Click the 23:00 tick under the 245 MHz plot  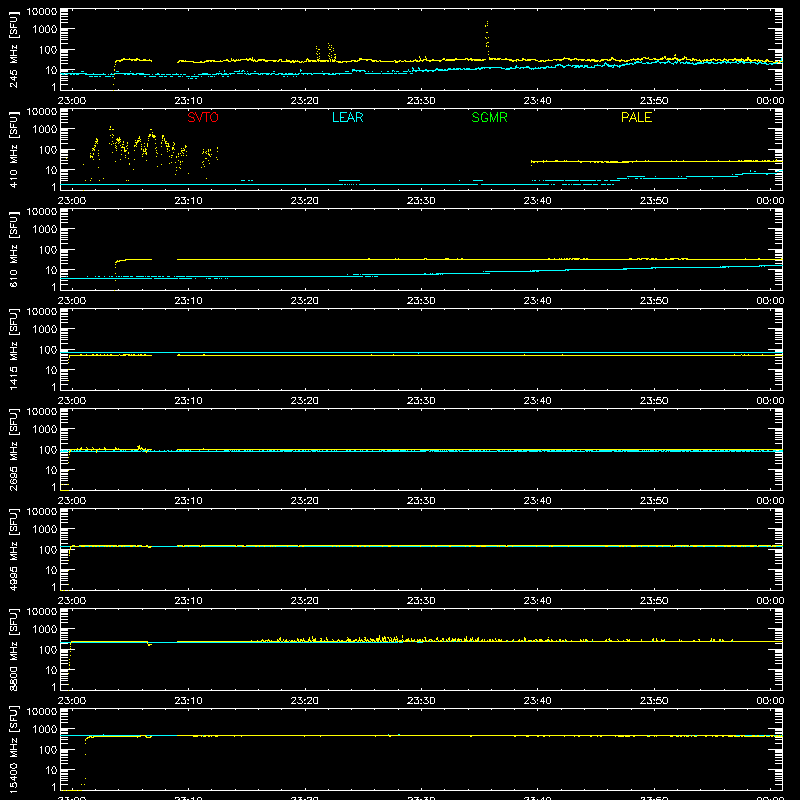tap(71, 101)
